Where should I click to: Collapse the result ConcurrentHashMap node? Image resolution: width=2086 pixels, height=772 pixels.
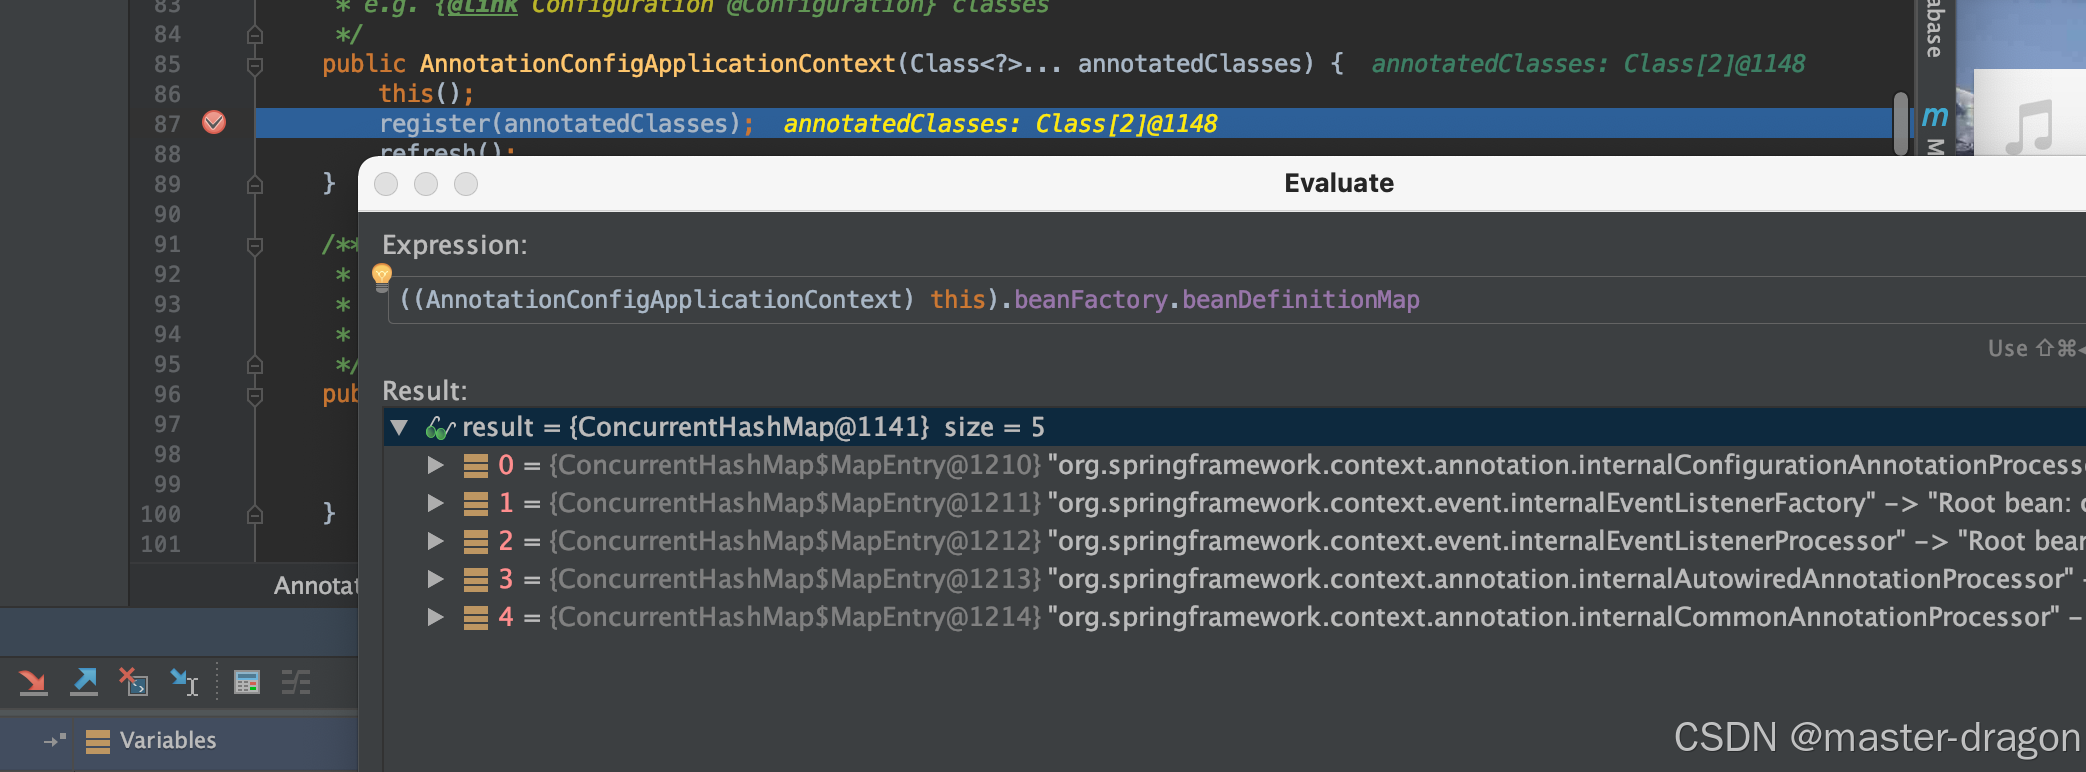click(400, 427)
